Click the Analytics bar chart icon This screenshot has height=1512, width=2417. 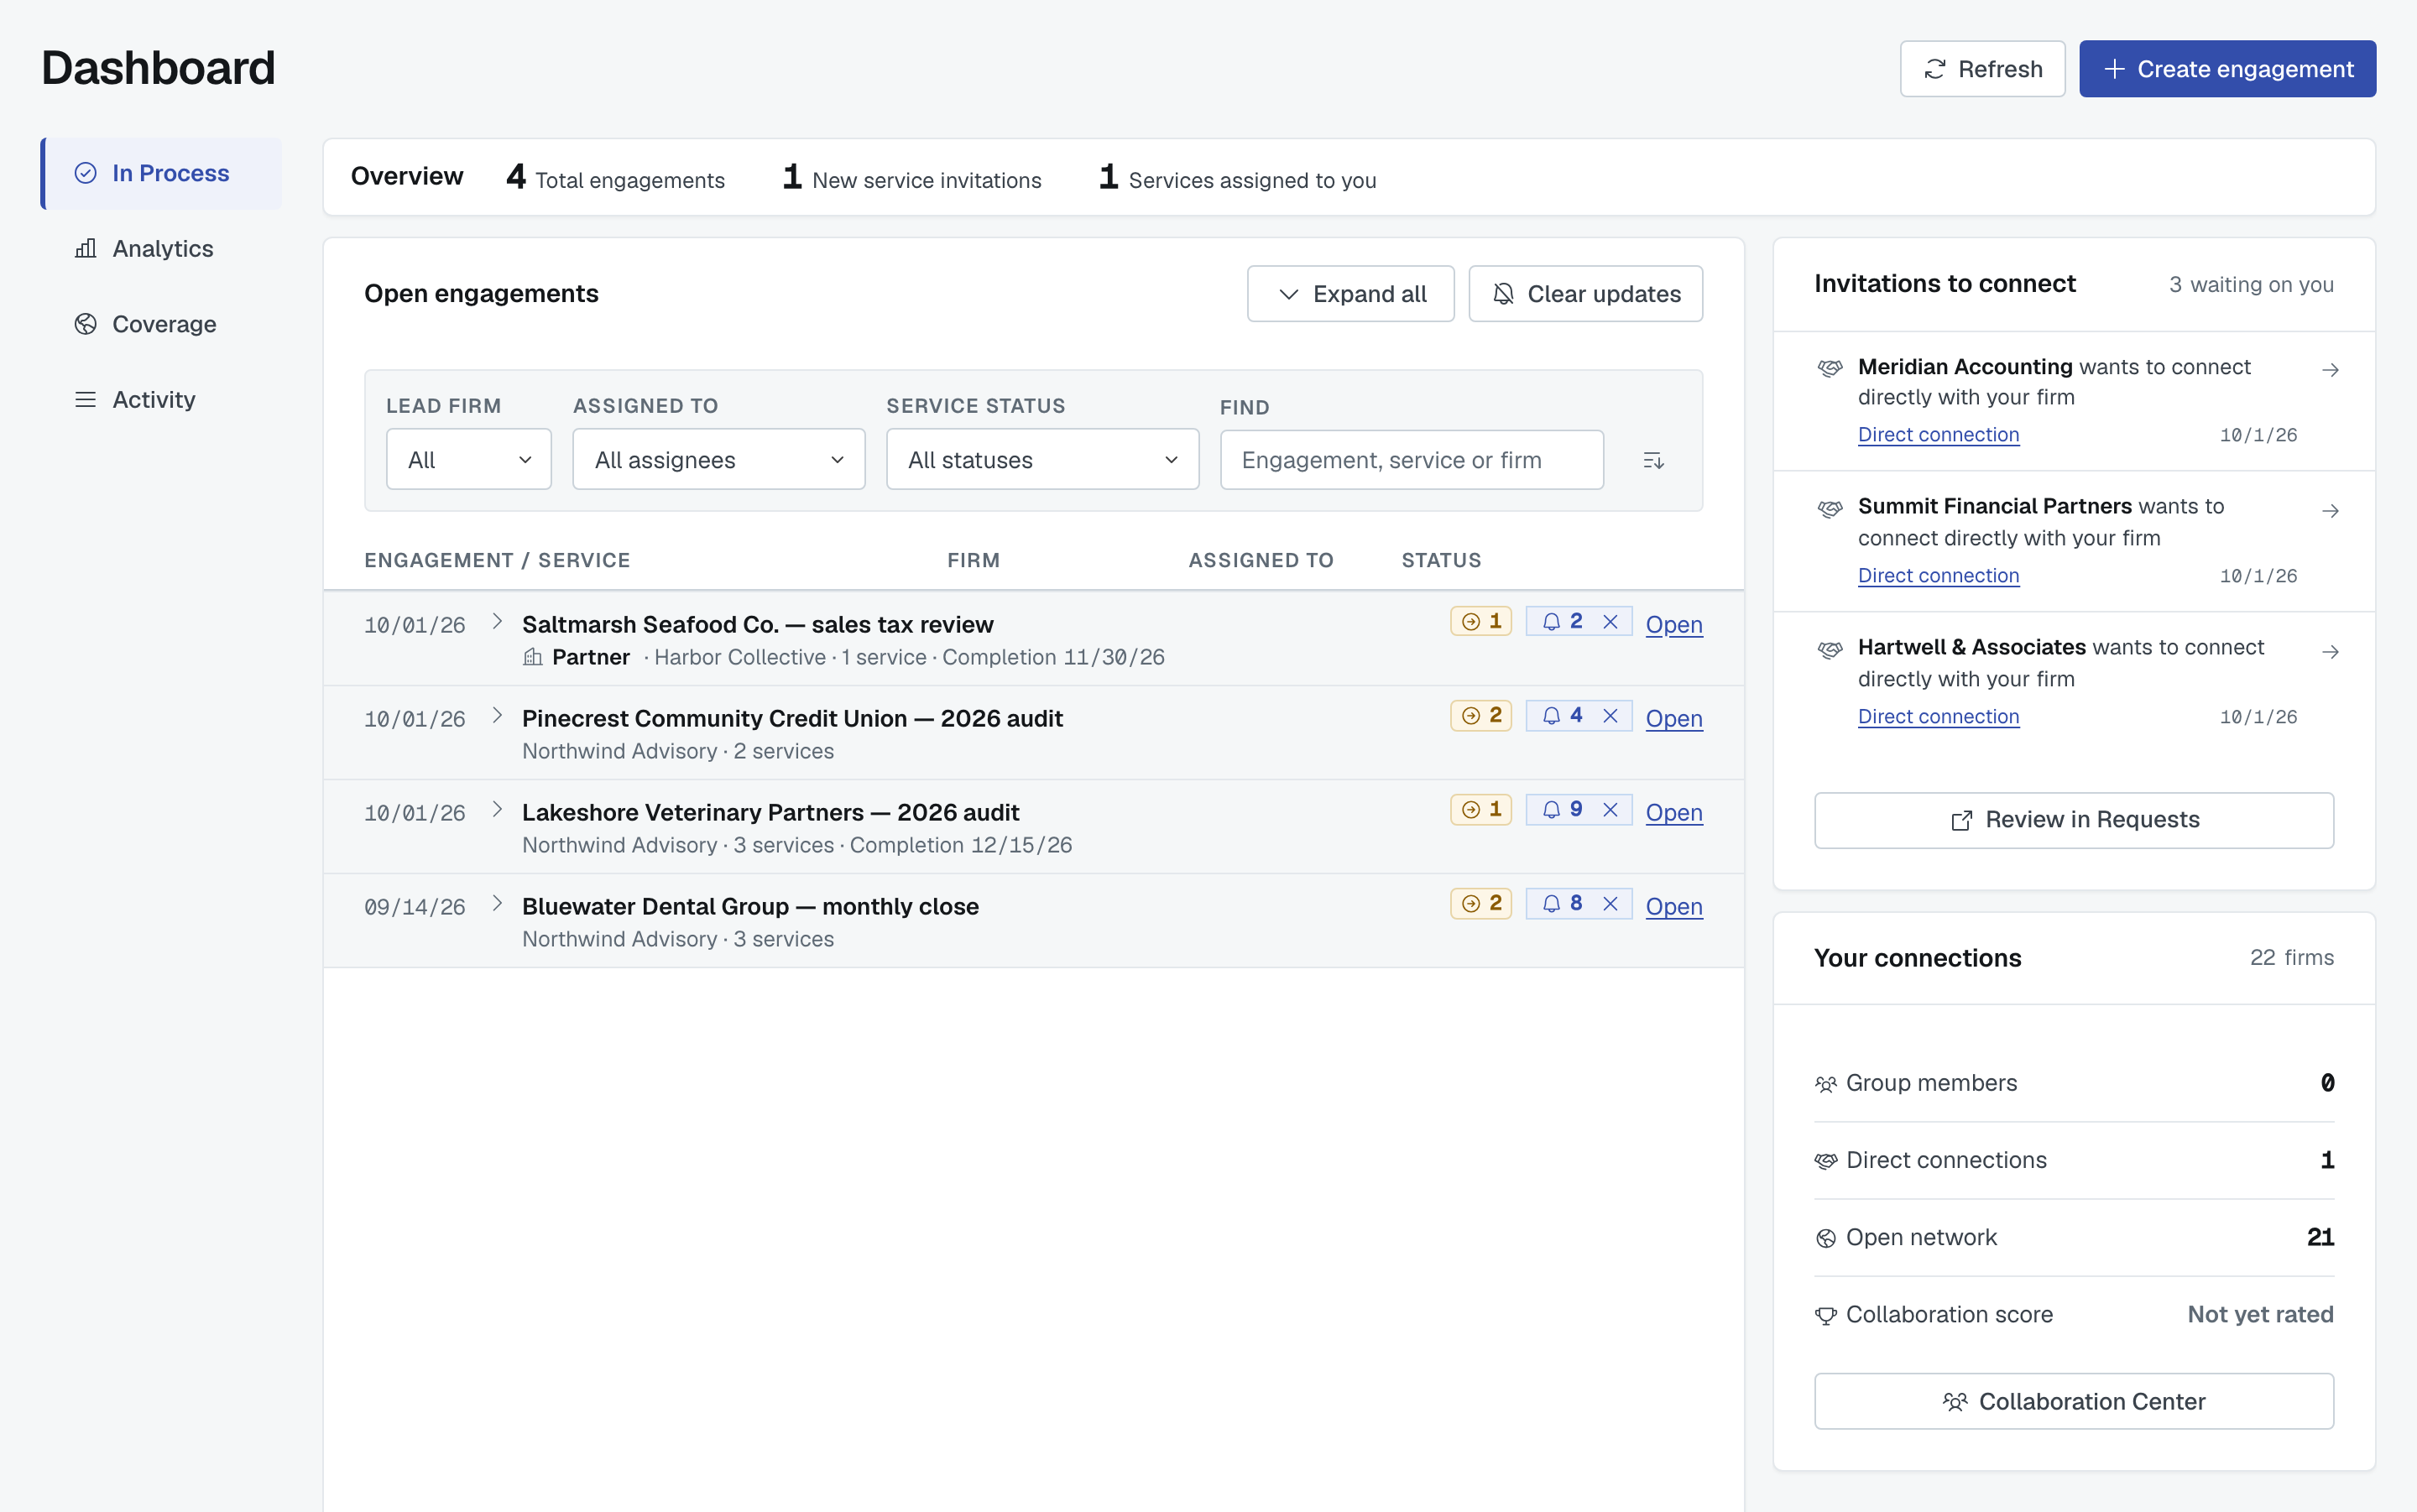(86, 248)
